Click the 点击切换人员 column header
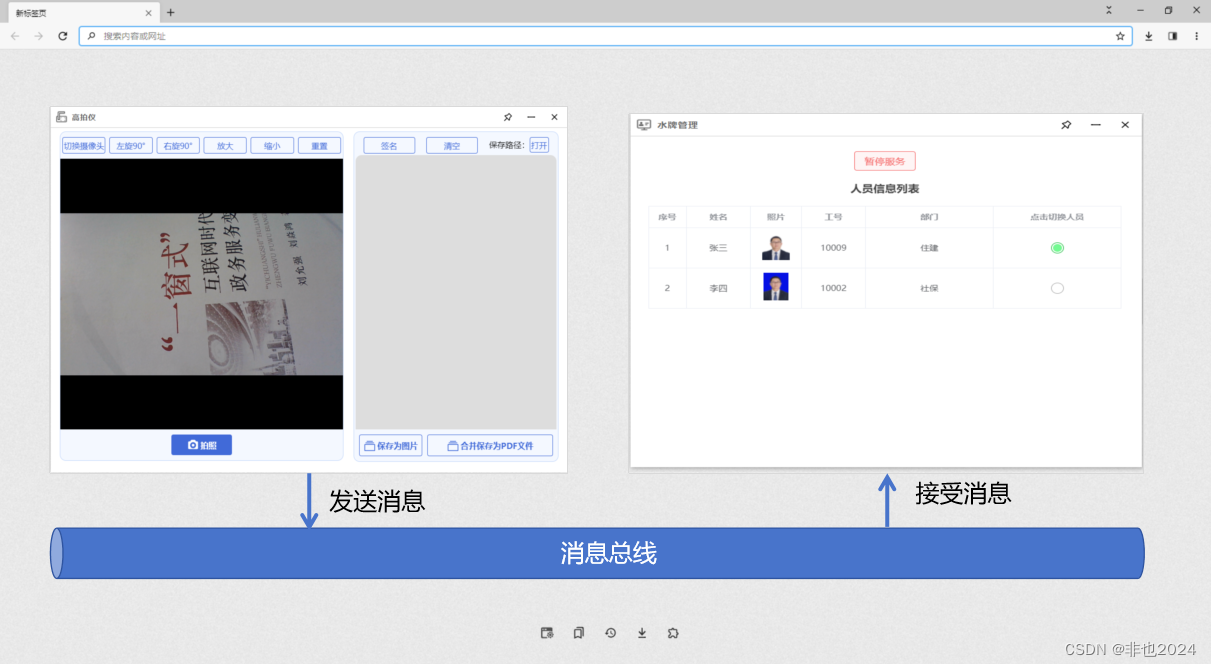The image size is (1212, 666). coord(1057,217)
